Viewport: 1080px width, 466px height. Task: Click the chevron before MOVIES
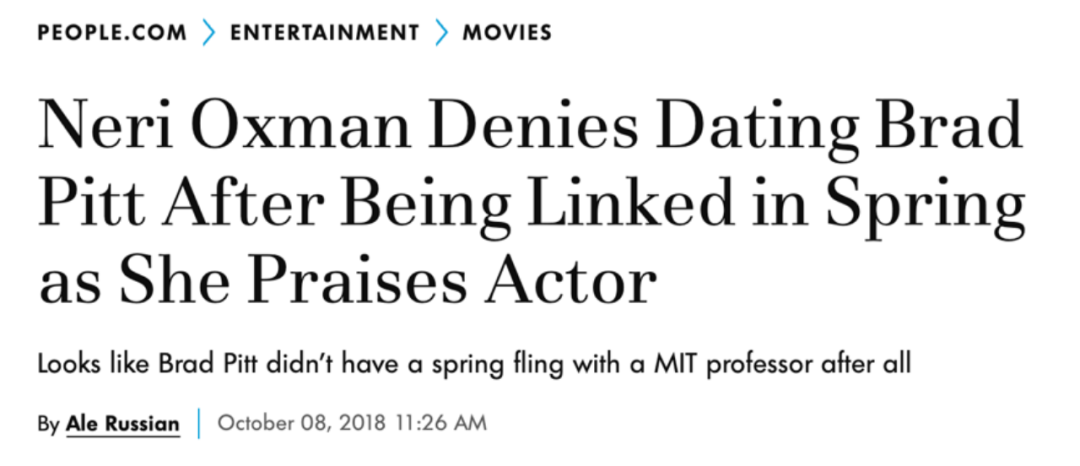tap(442, 32)
